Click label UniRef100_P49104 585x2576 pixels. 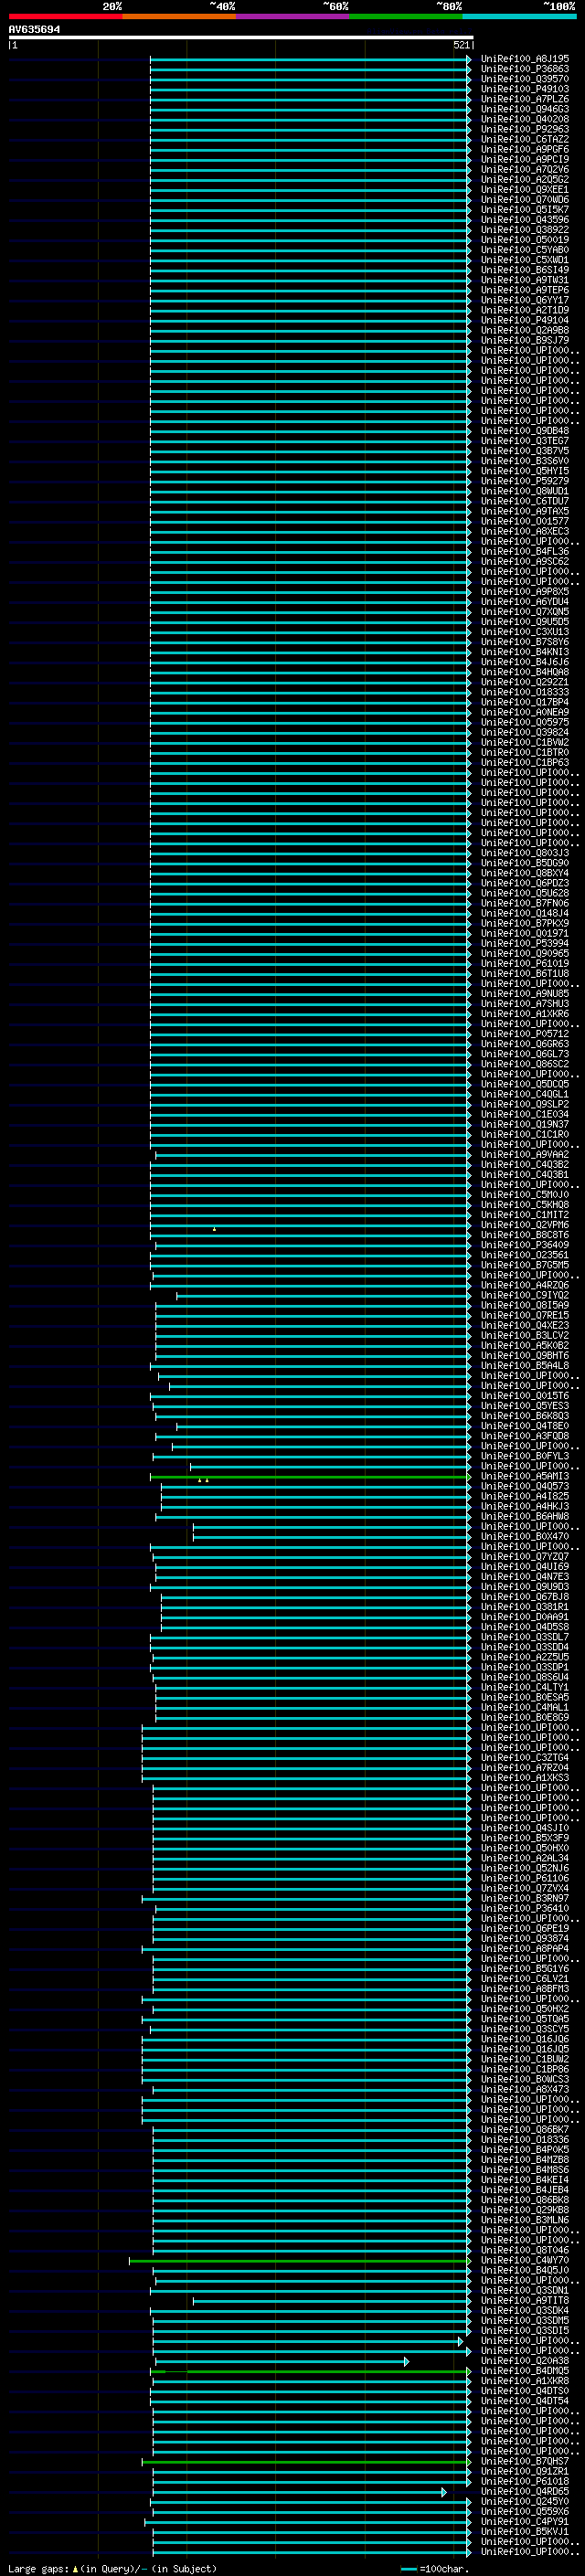click(525, 320)
